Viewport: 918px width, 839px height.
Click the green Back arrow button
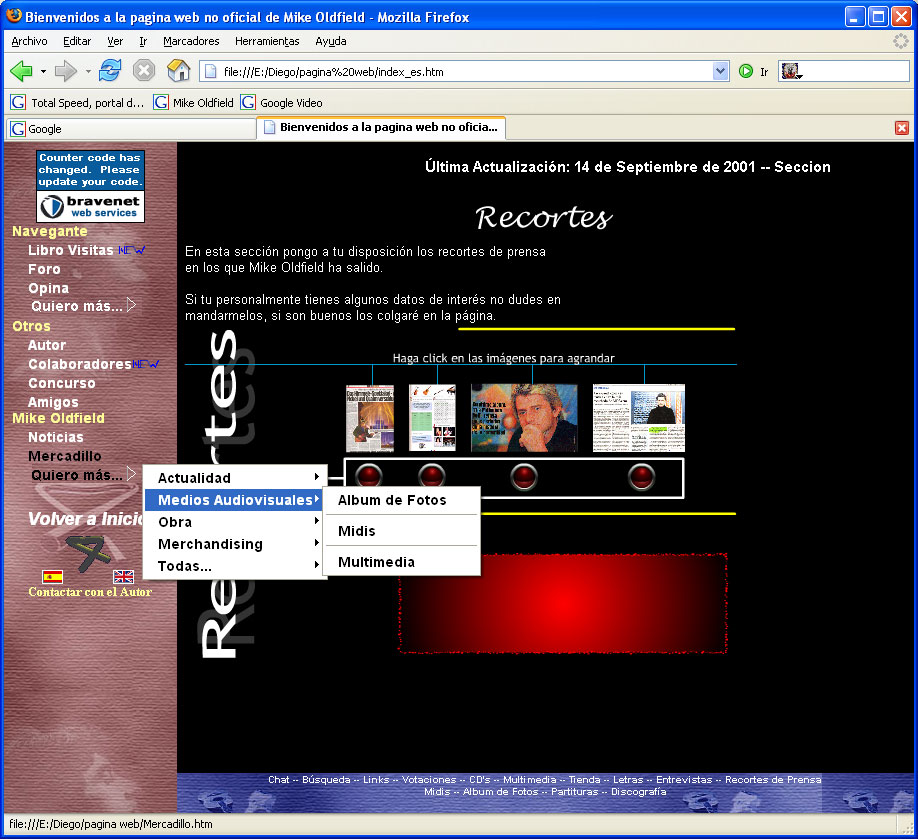[22, 71]
